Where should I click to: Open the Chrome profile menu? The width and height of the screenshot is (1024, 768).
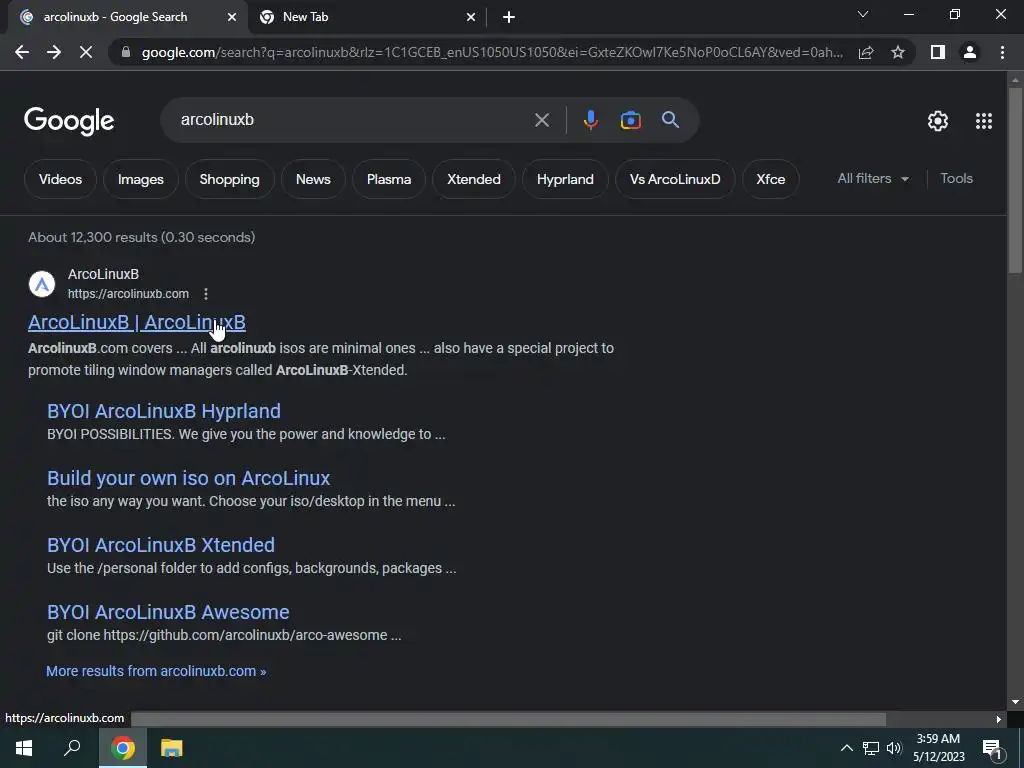[x=970, y=52]
